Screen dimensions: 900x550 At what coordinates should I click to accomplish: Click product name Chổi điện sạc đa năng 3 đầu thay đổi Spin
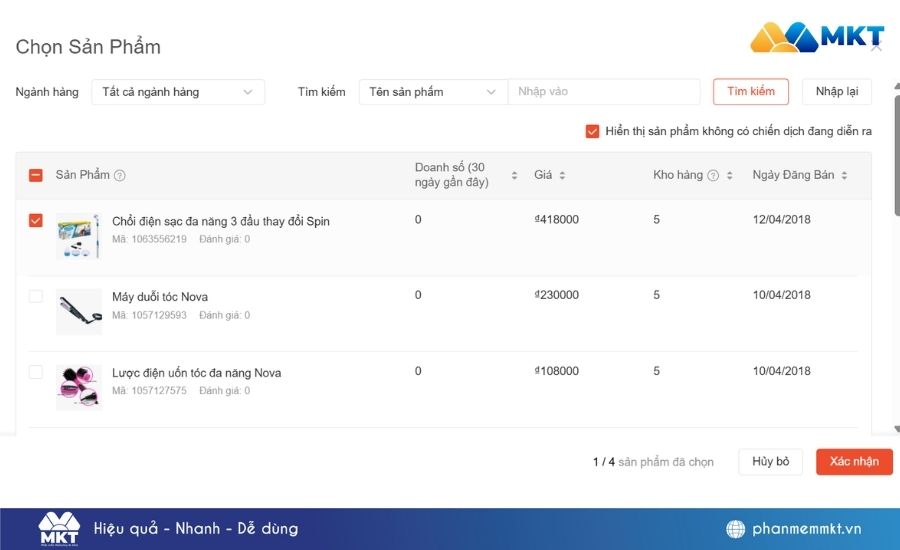[221, 222]
